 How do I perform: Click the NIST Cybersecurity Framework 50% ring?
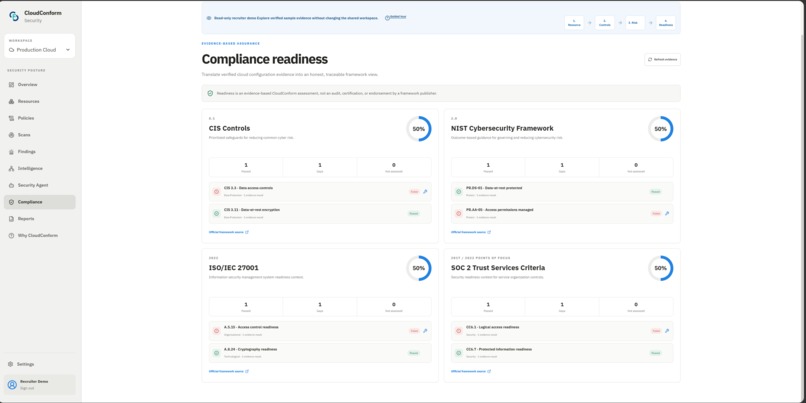(660, 129)
